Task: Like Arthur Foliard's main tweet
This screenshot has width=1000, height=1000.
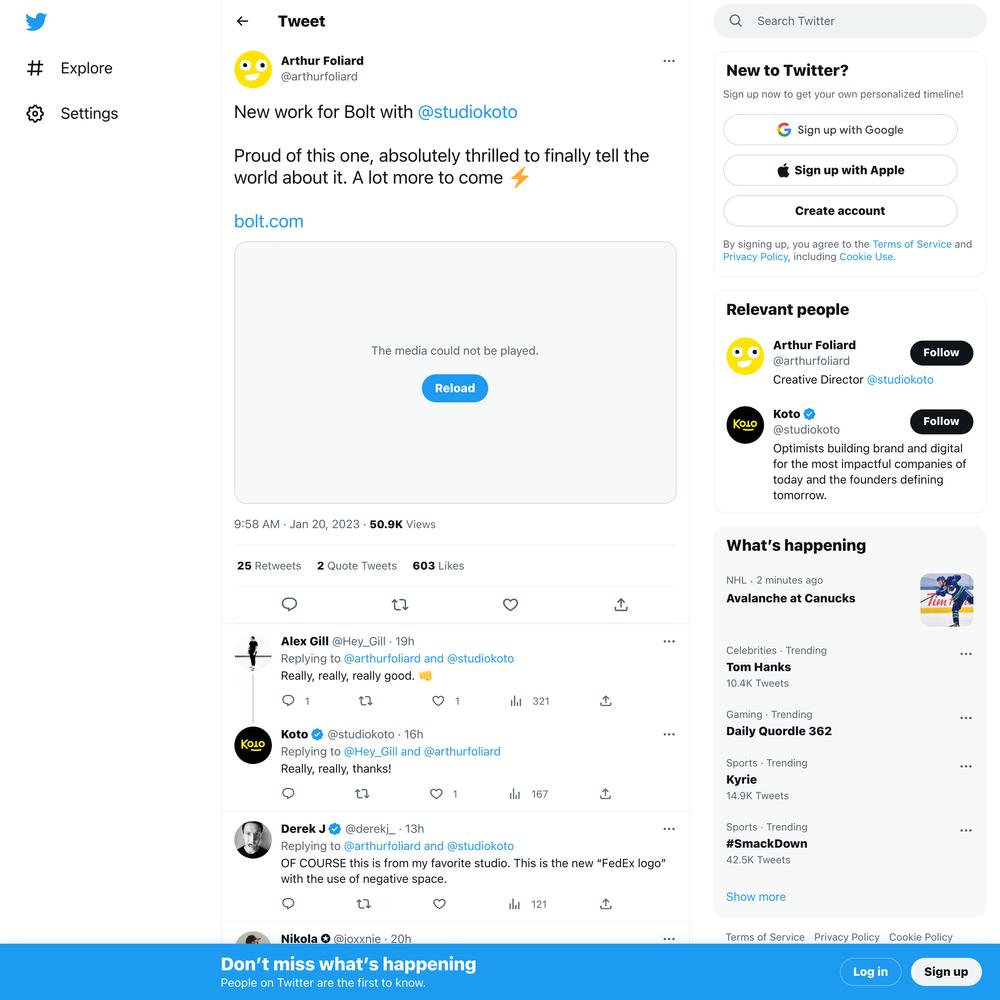Action: pos(510,604)
